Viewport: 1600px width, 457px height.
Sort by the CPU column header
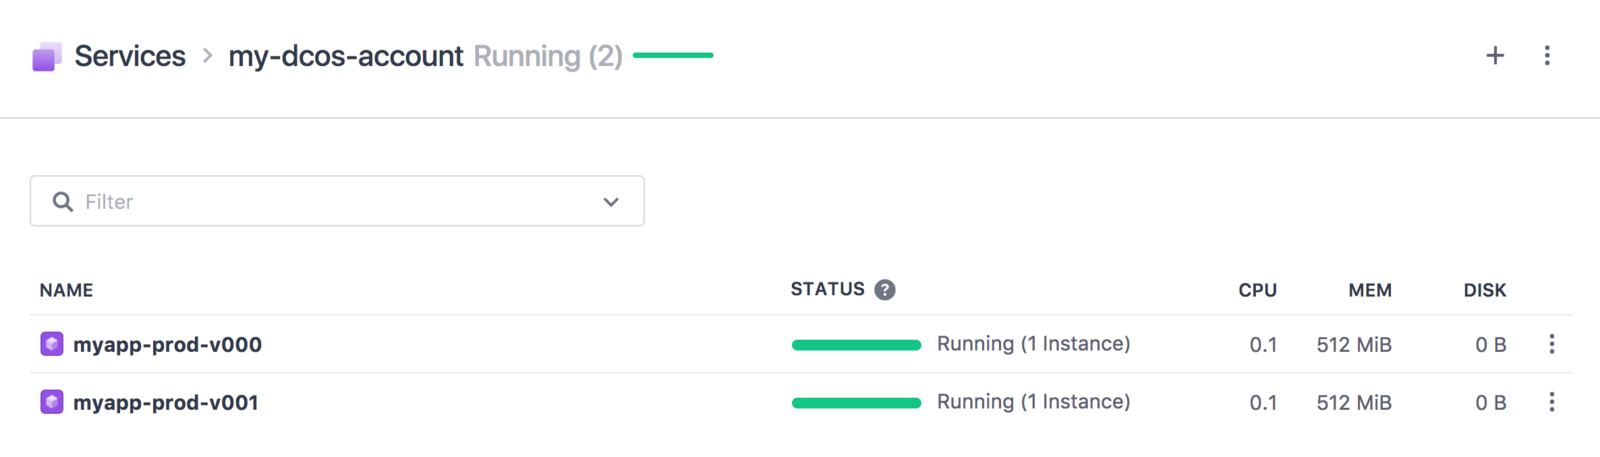point(1257,290)
